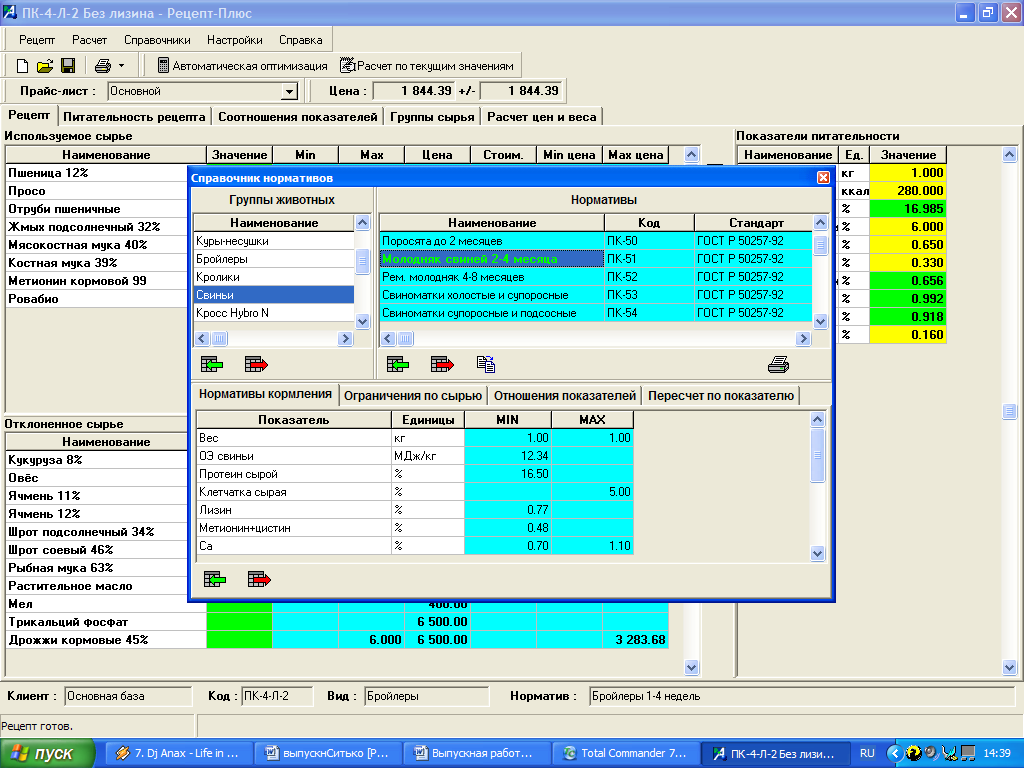Click Расчет по текущим значениям toolbar button

tap(427, 66)
